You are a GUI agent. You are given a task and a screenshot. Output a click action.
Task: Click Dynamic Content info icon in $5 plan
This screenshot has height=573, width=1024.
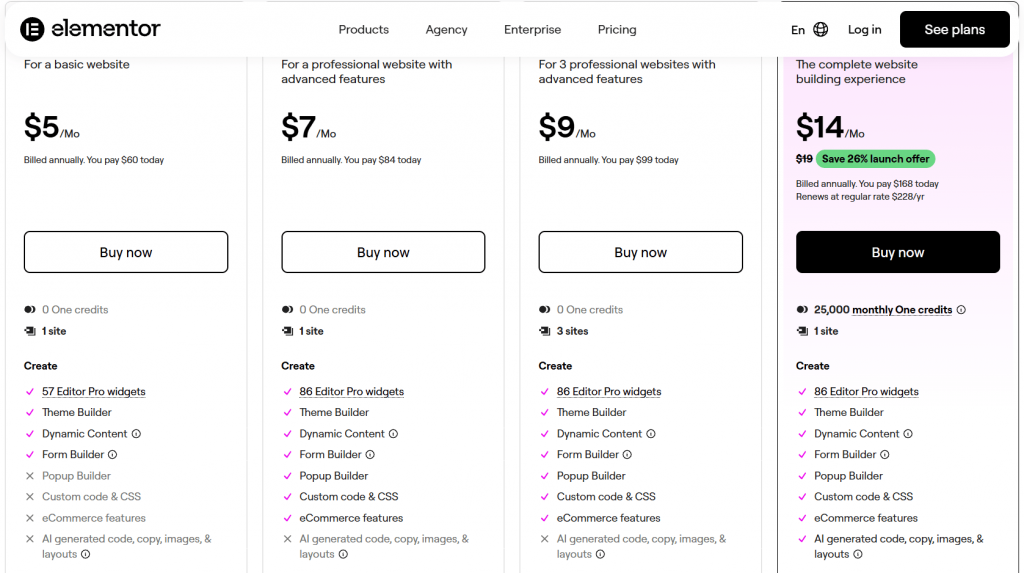[136, 434]
